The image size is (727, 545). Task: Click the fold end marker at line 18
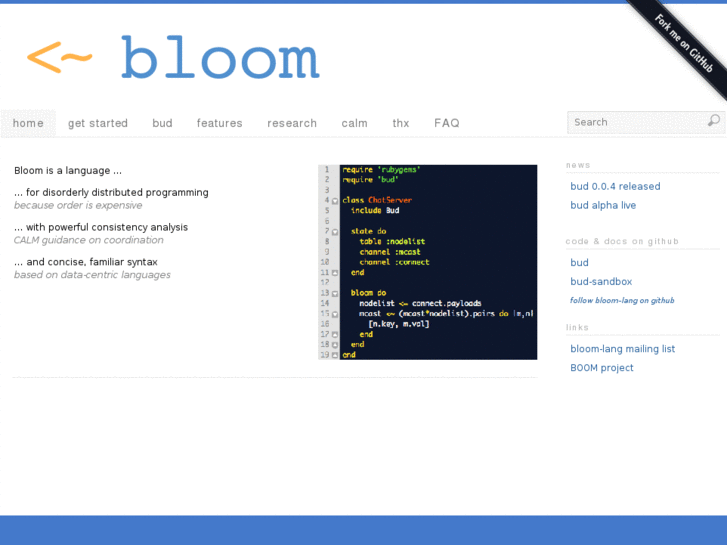click(335, 345)
